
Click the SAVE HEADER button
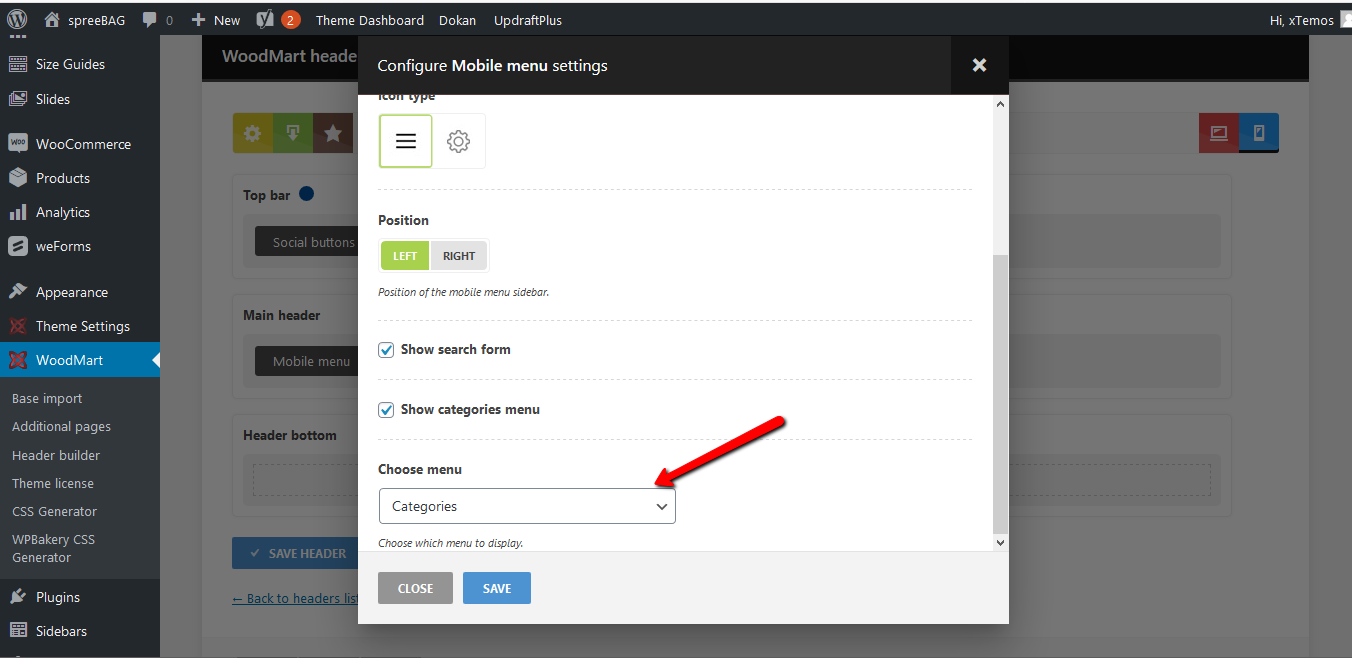pos(295,553)
